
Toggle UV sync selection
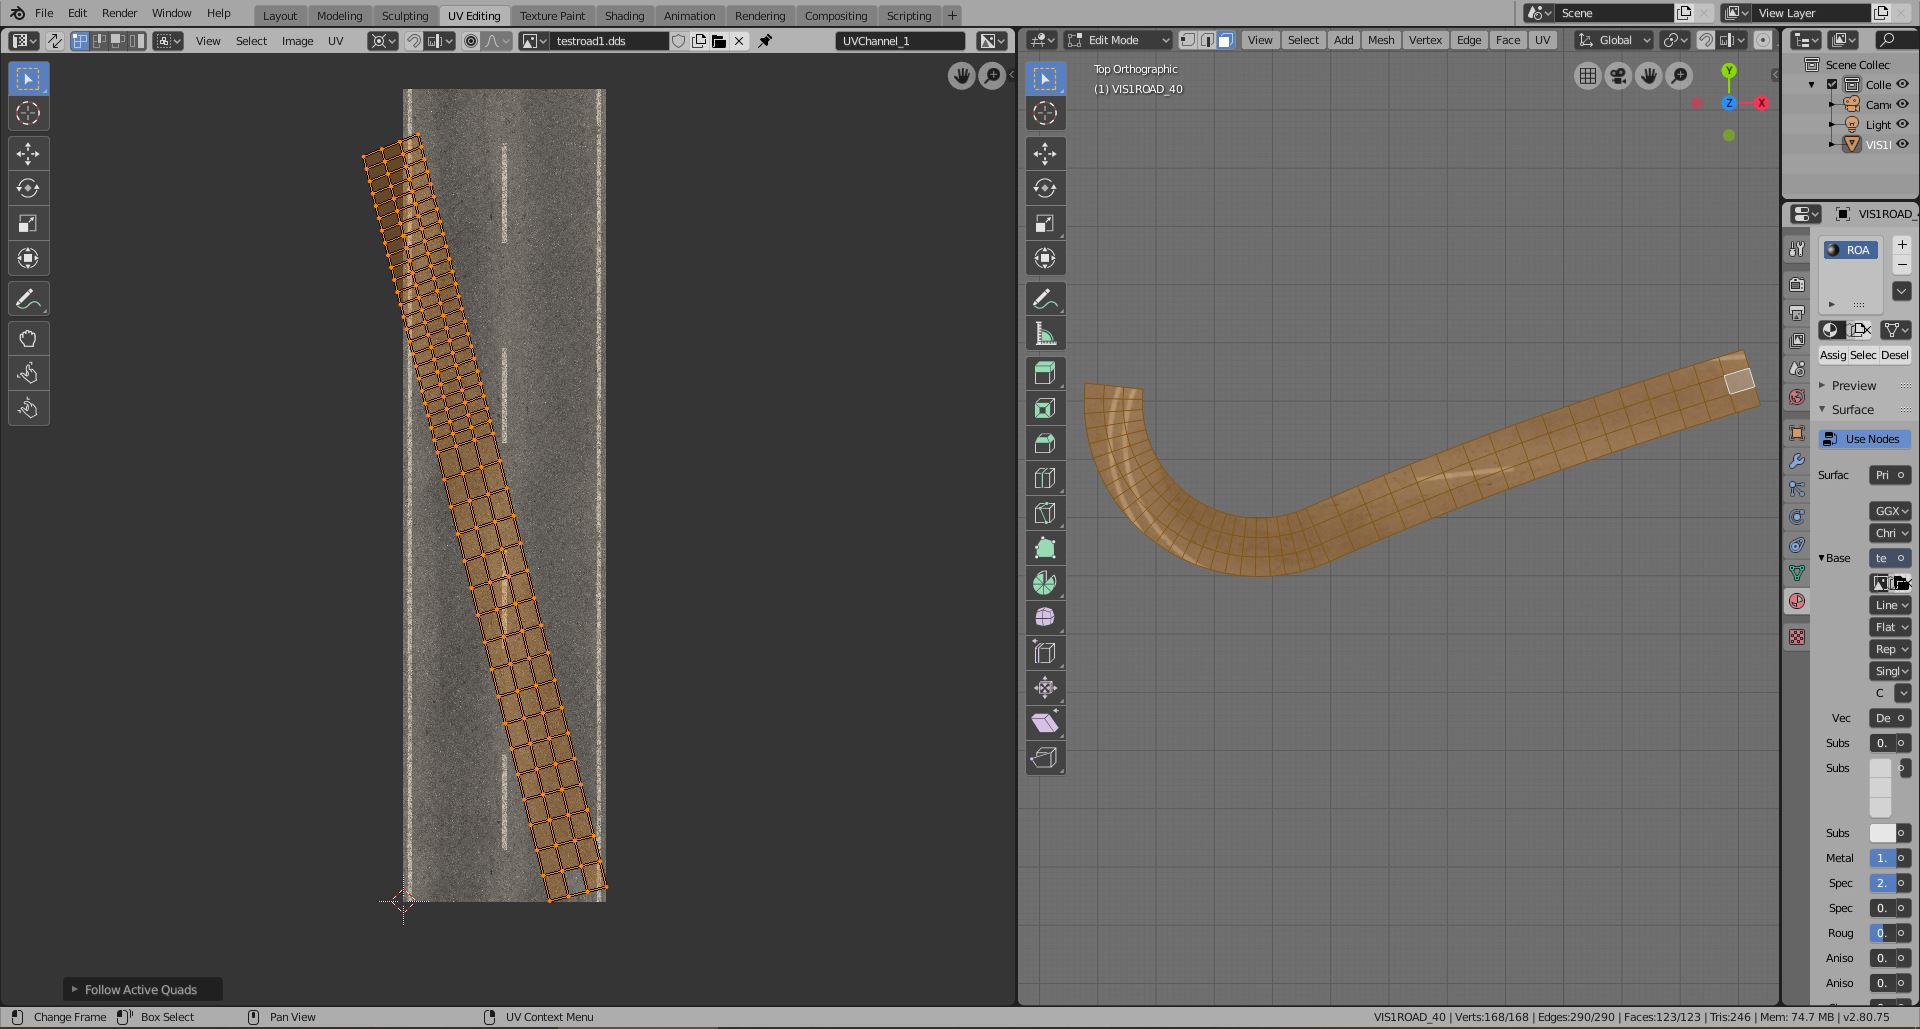click(x=54, y=41)
